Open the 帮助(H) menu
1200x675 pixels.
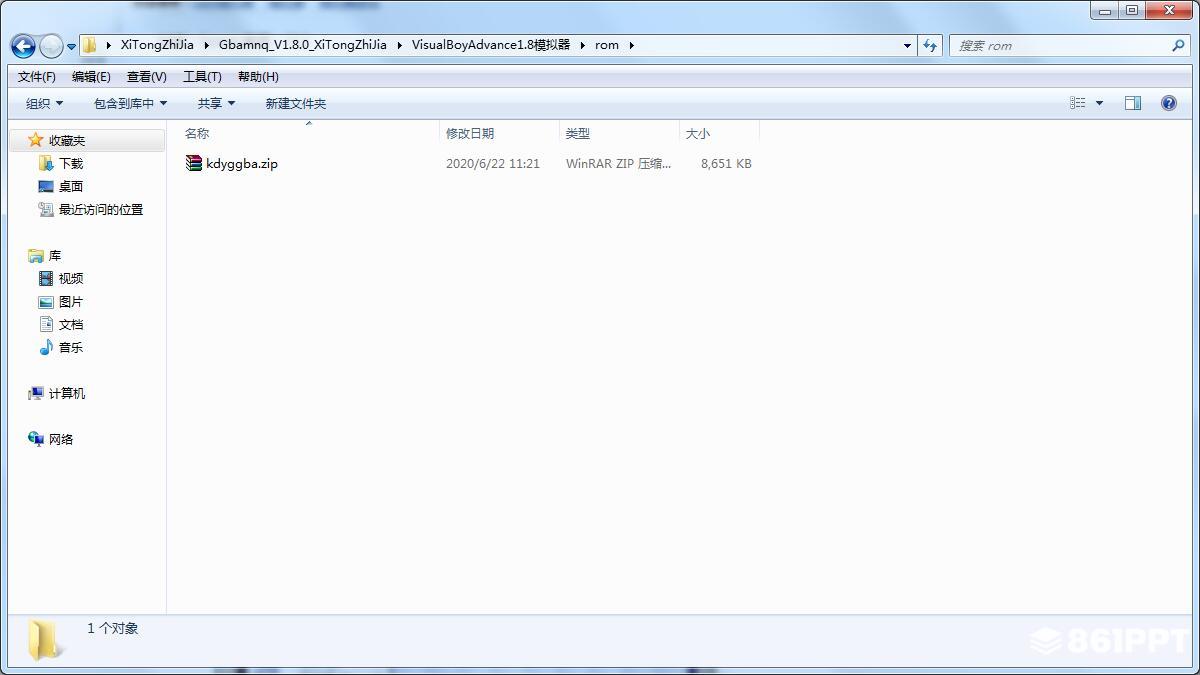(258, 77)
